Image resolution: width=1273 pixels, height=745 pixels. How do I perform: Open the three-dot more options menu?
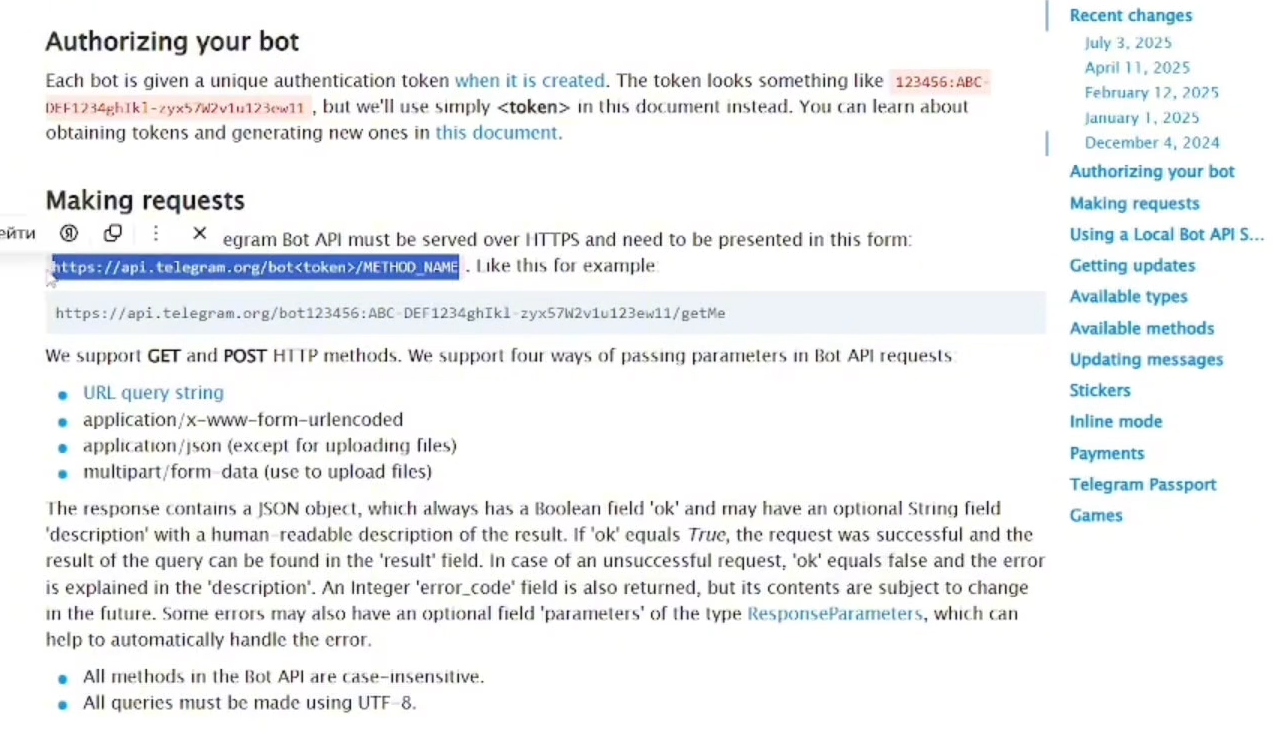pyautogui.click(x=156, y=233)
